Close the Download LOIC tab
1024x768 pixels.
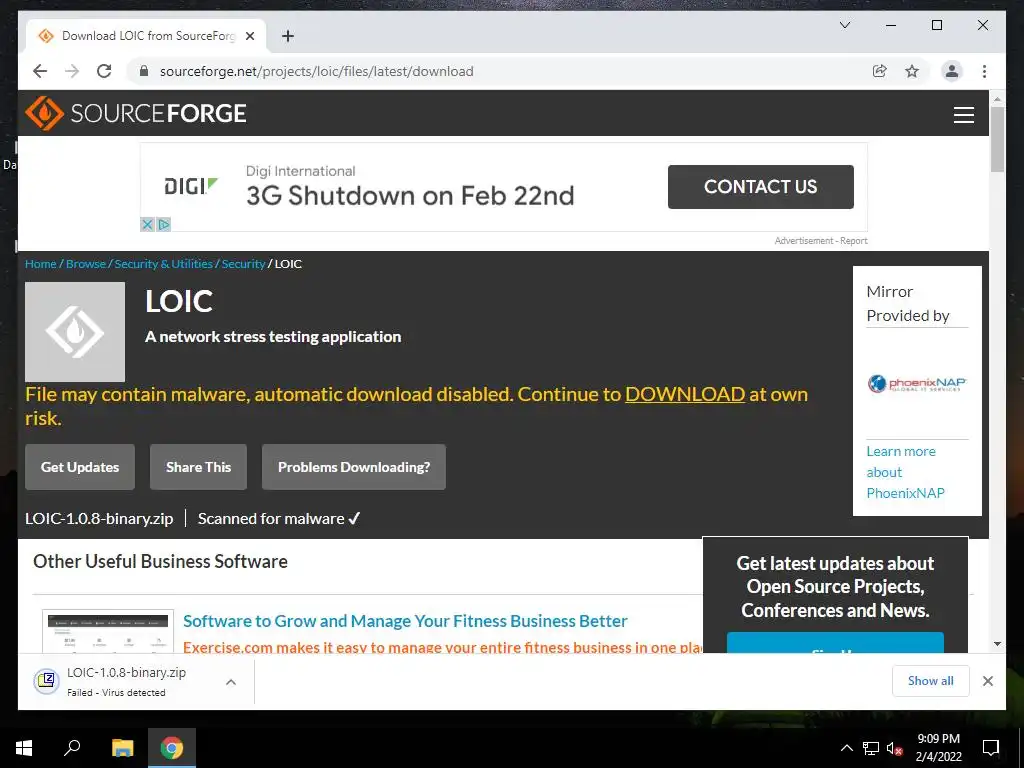pyautogui.click(x=249, y=36)
